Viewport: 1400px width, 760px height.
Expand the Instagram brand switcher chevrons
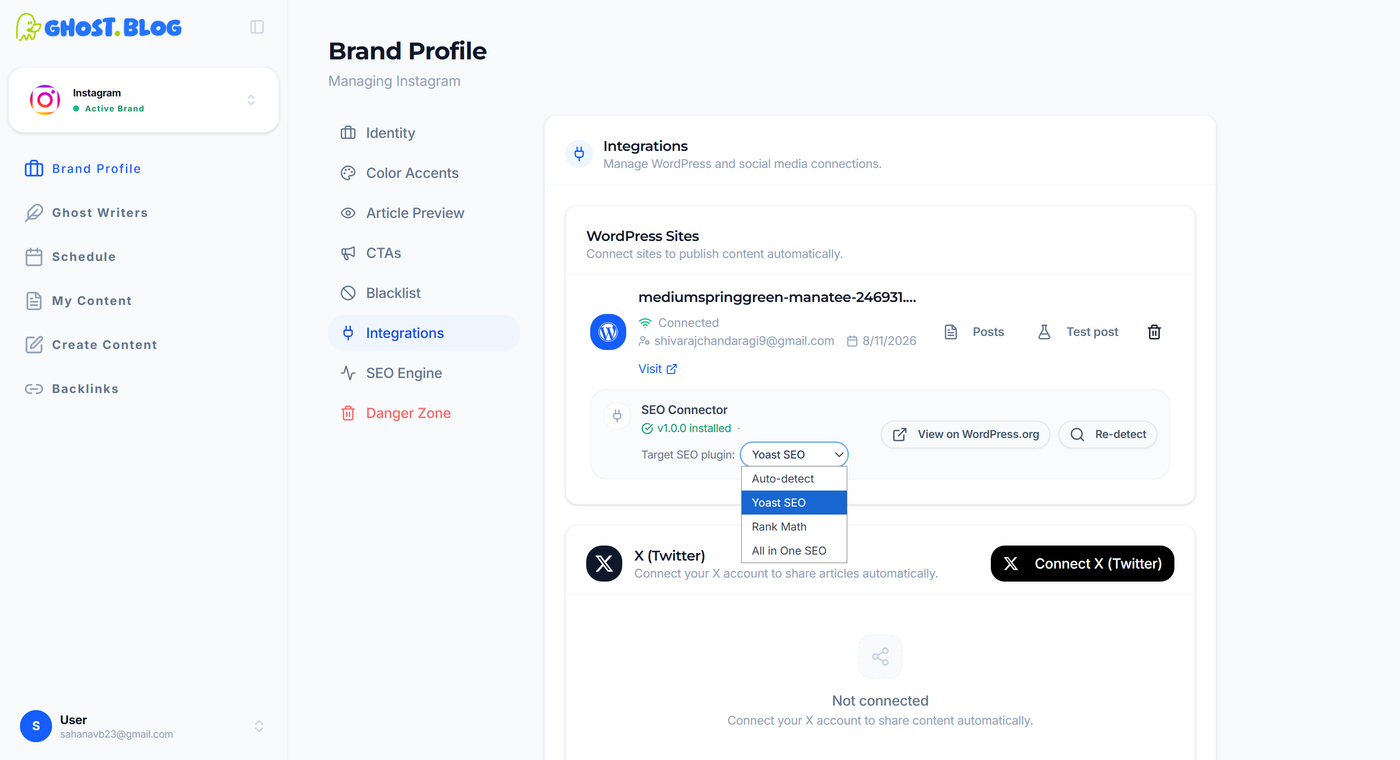click(251, 100)
